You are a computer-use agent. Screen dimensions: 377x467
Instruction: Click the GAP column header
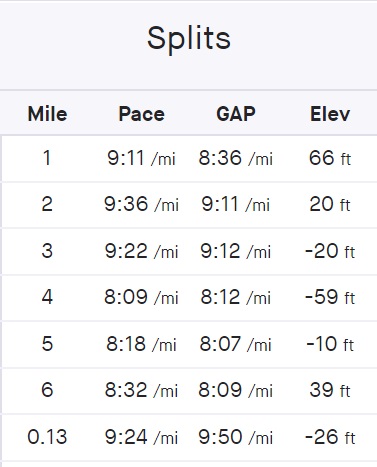236,114
